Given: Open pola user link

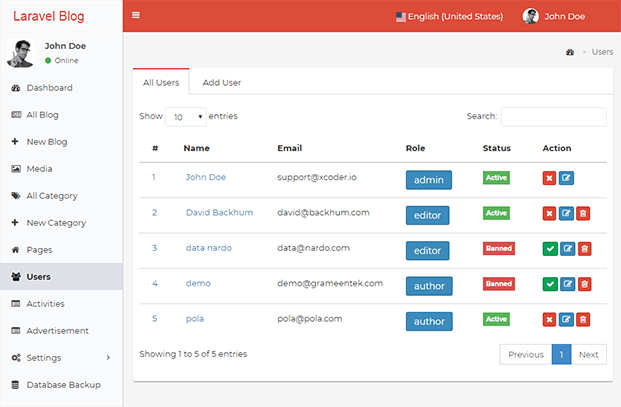Looking at the screenshot, I should [195, 319].
